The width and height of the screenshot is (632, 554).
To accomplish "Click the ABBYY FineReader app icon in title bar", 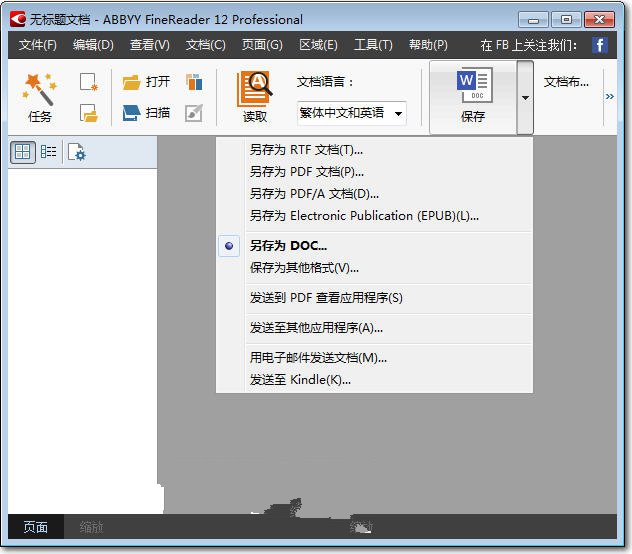I will 18,19.
